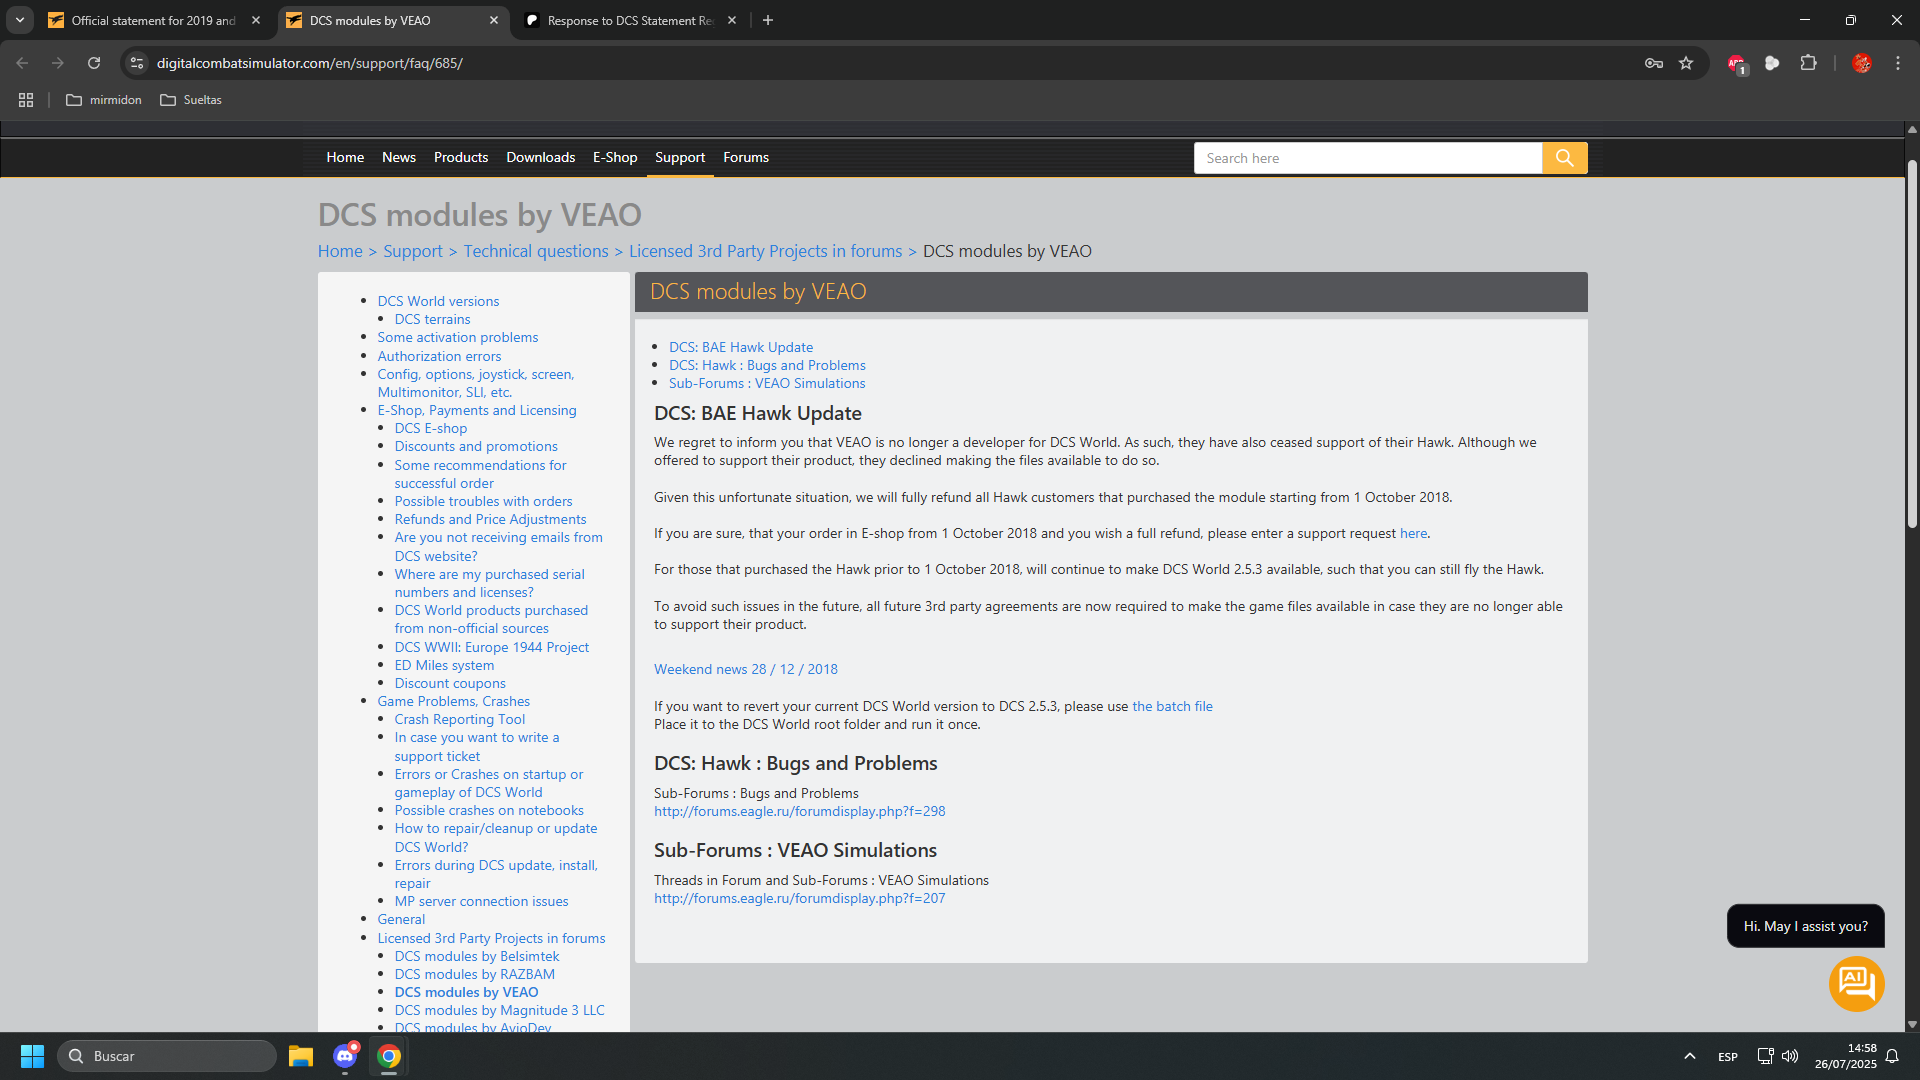
Task: View site information icon in address bar
Action: click(137, 63)
